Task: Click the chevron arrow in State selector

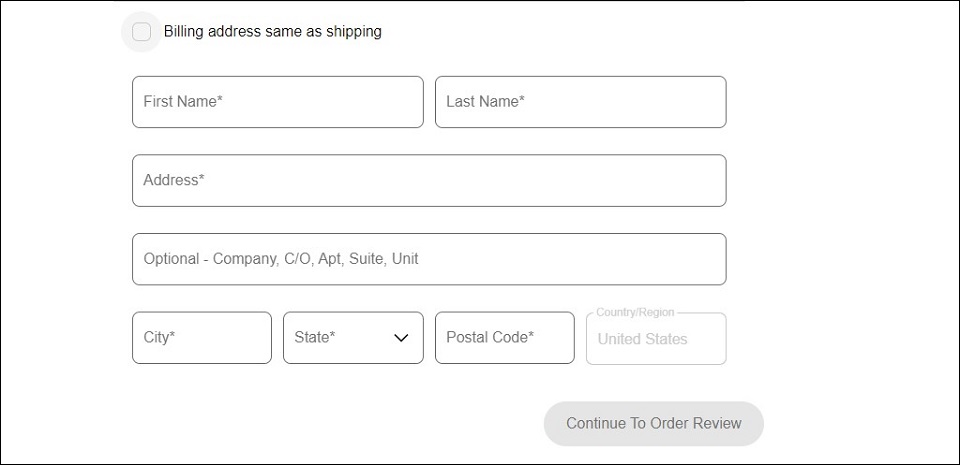Action: (x=401, y=338)
